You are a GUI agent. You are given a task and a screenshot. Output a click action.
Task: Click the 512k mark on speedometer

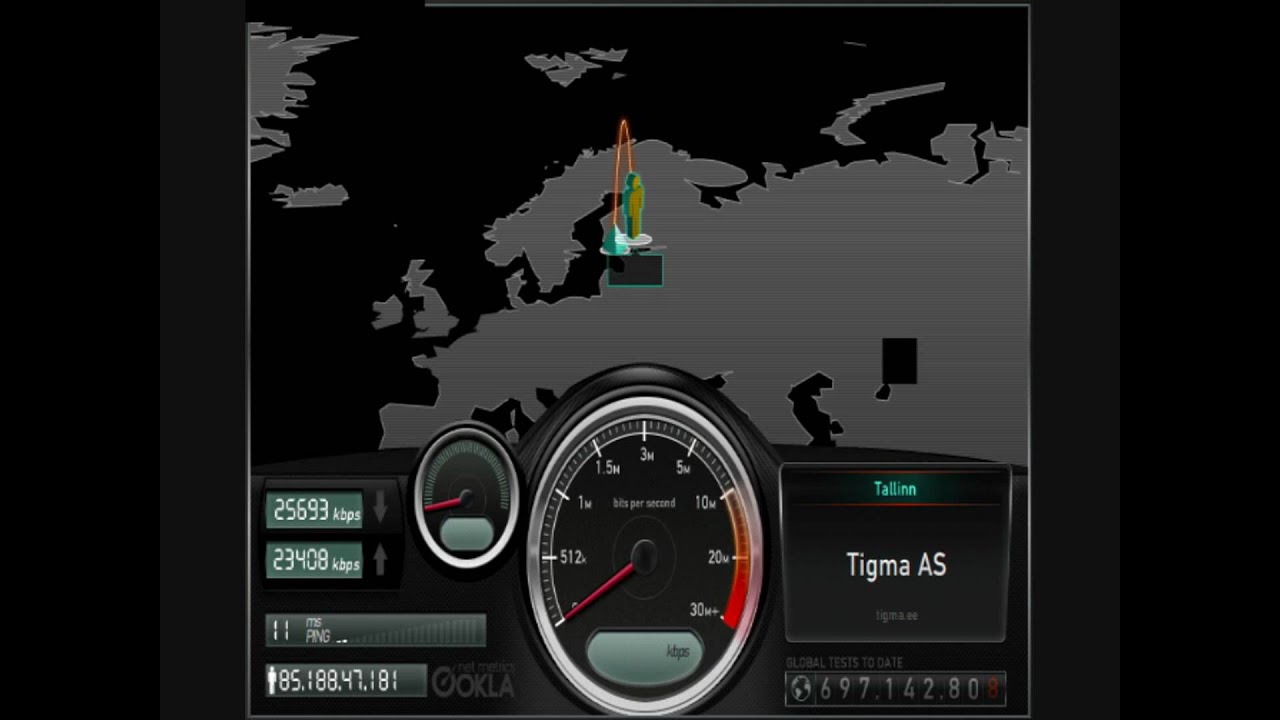[573, 557]
